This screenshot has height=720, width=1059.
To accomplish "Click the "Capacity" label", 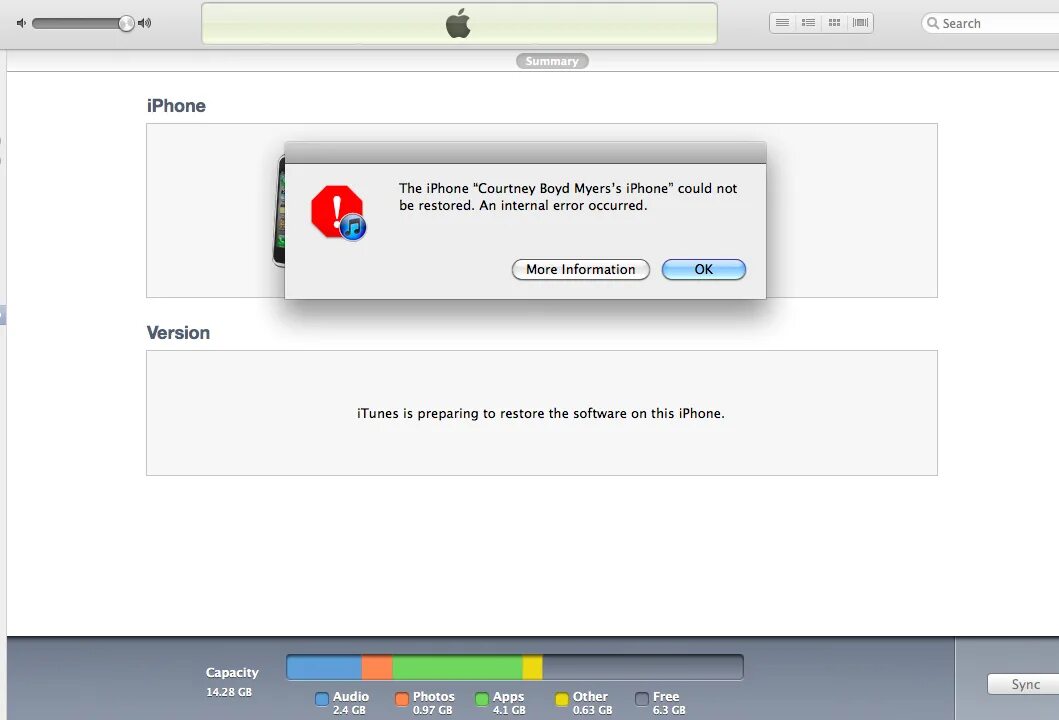I will tap(232, 673).
